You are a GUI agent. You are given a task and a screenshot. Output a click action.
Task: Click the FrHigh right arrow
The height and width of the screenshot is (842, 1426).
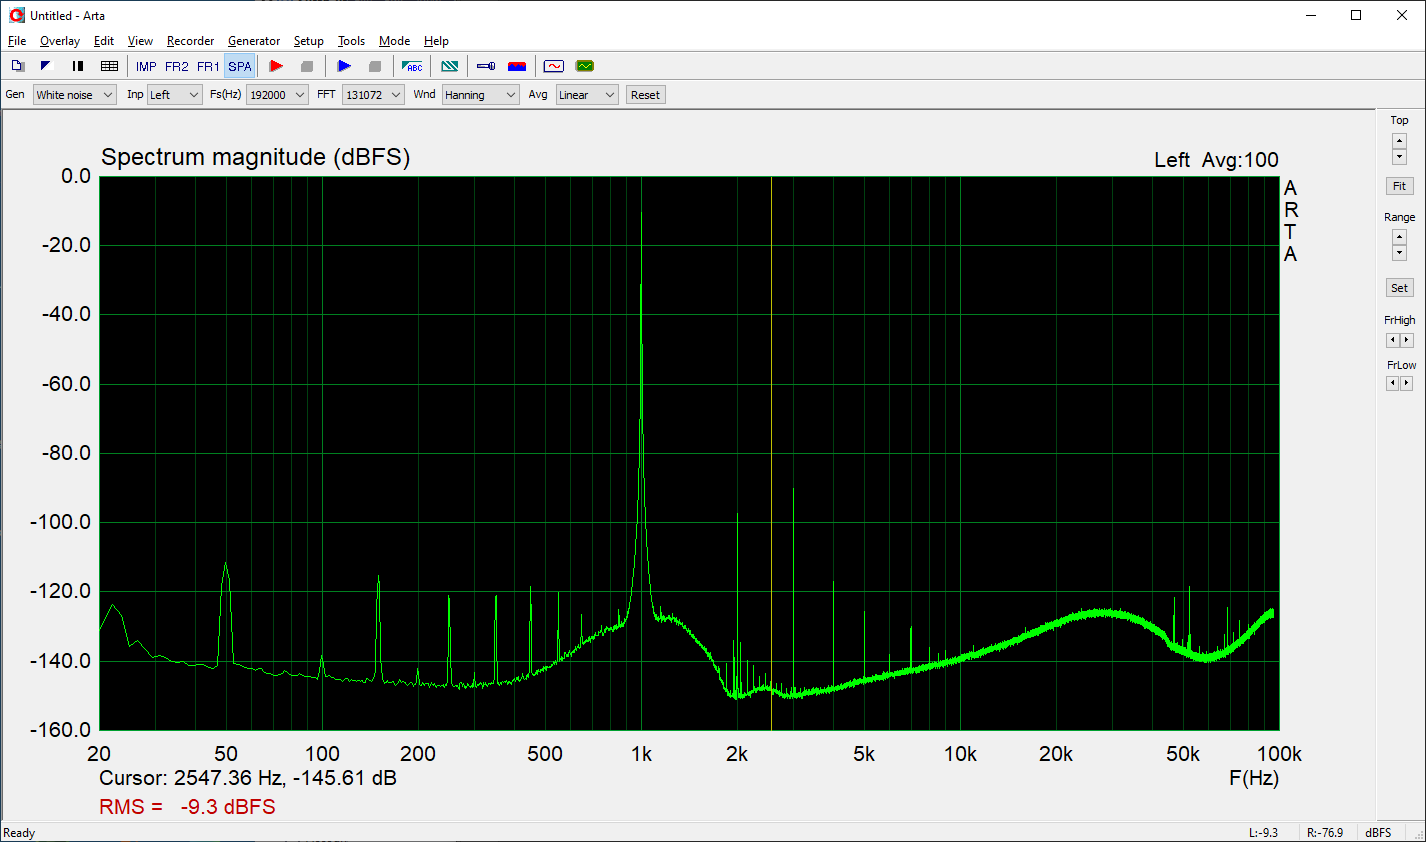point(1407,340)
